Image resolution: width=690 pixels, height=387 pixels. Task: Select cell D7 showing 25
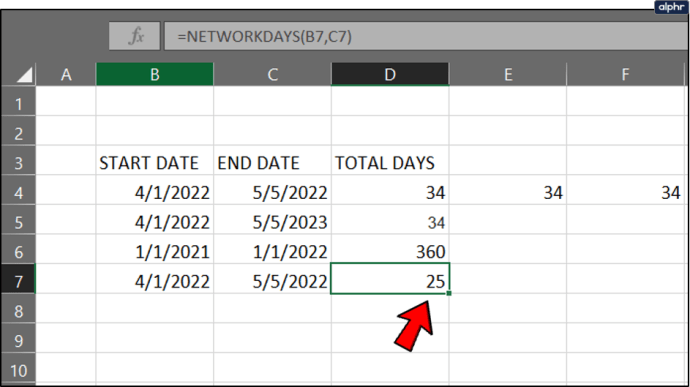click(390, 278)
